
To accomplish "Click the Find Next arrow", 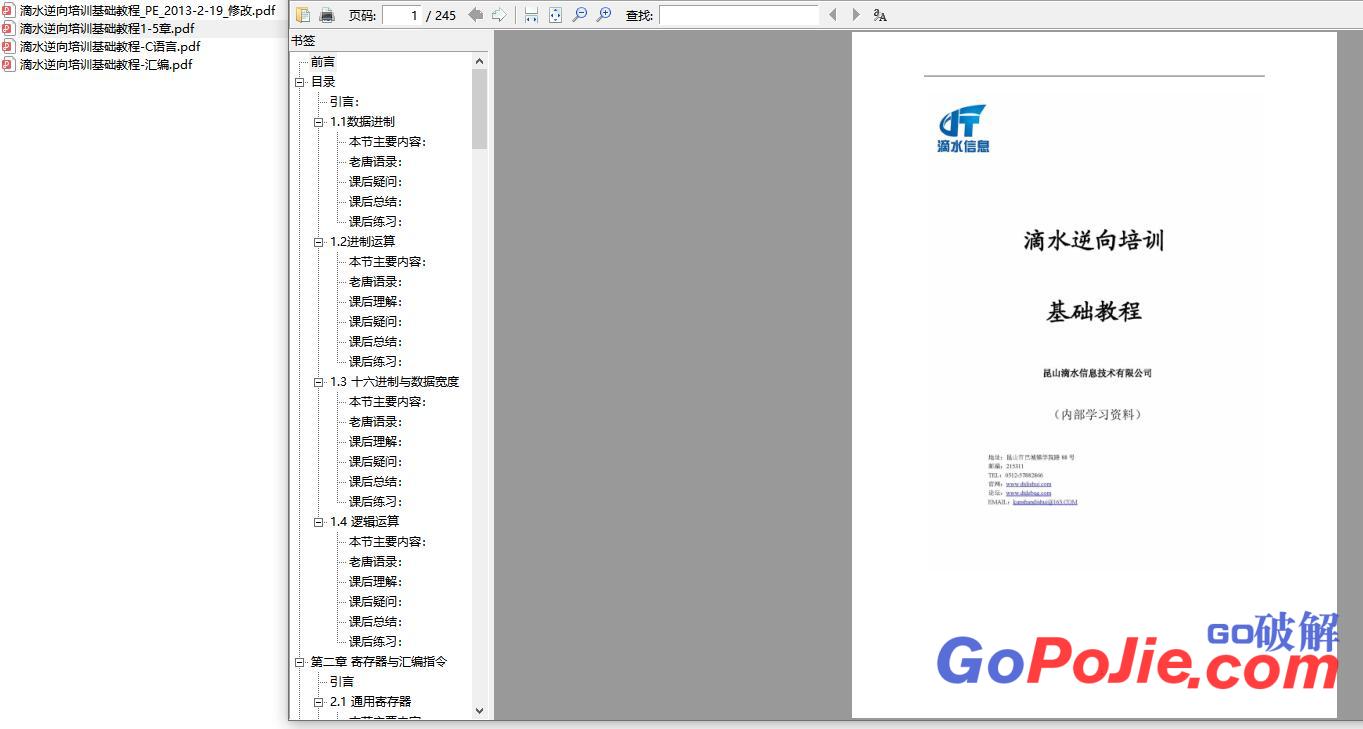I will [855, 15].
